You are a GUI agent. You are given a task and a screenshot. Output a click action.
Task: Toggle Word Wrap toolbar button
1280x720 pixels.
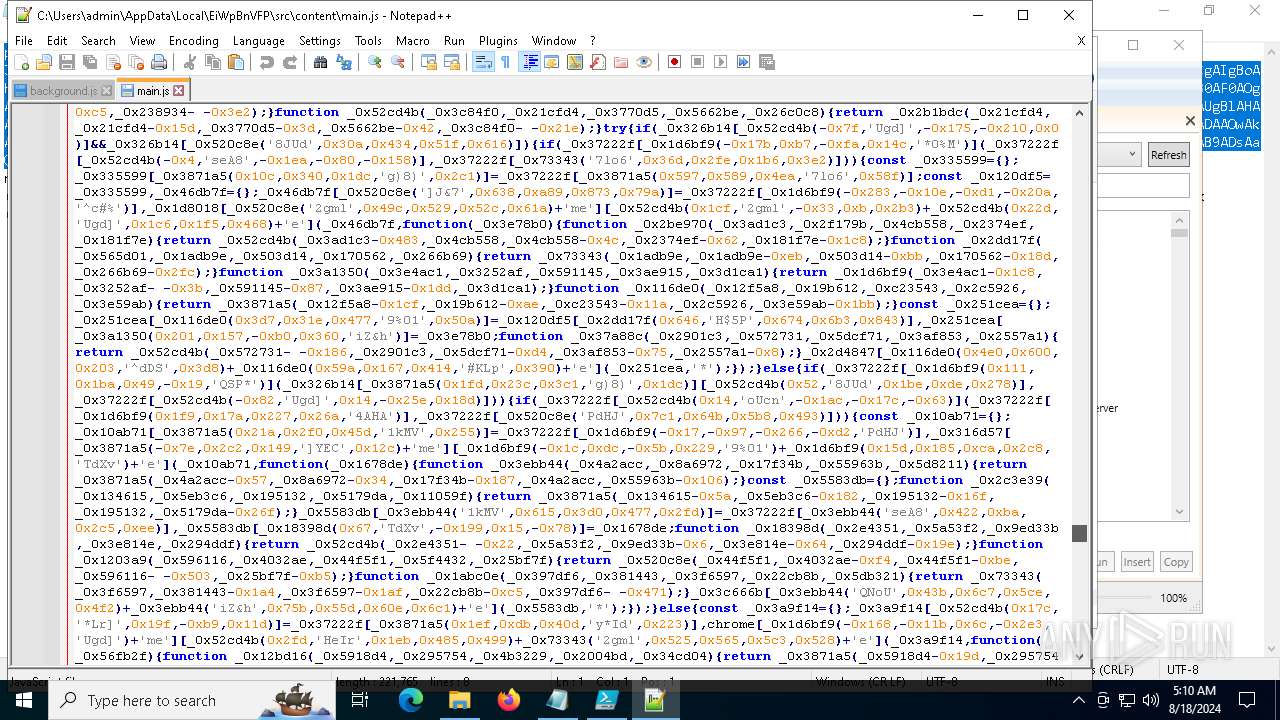483,62
